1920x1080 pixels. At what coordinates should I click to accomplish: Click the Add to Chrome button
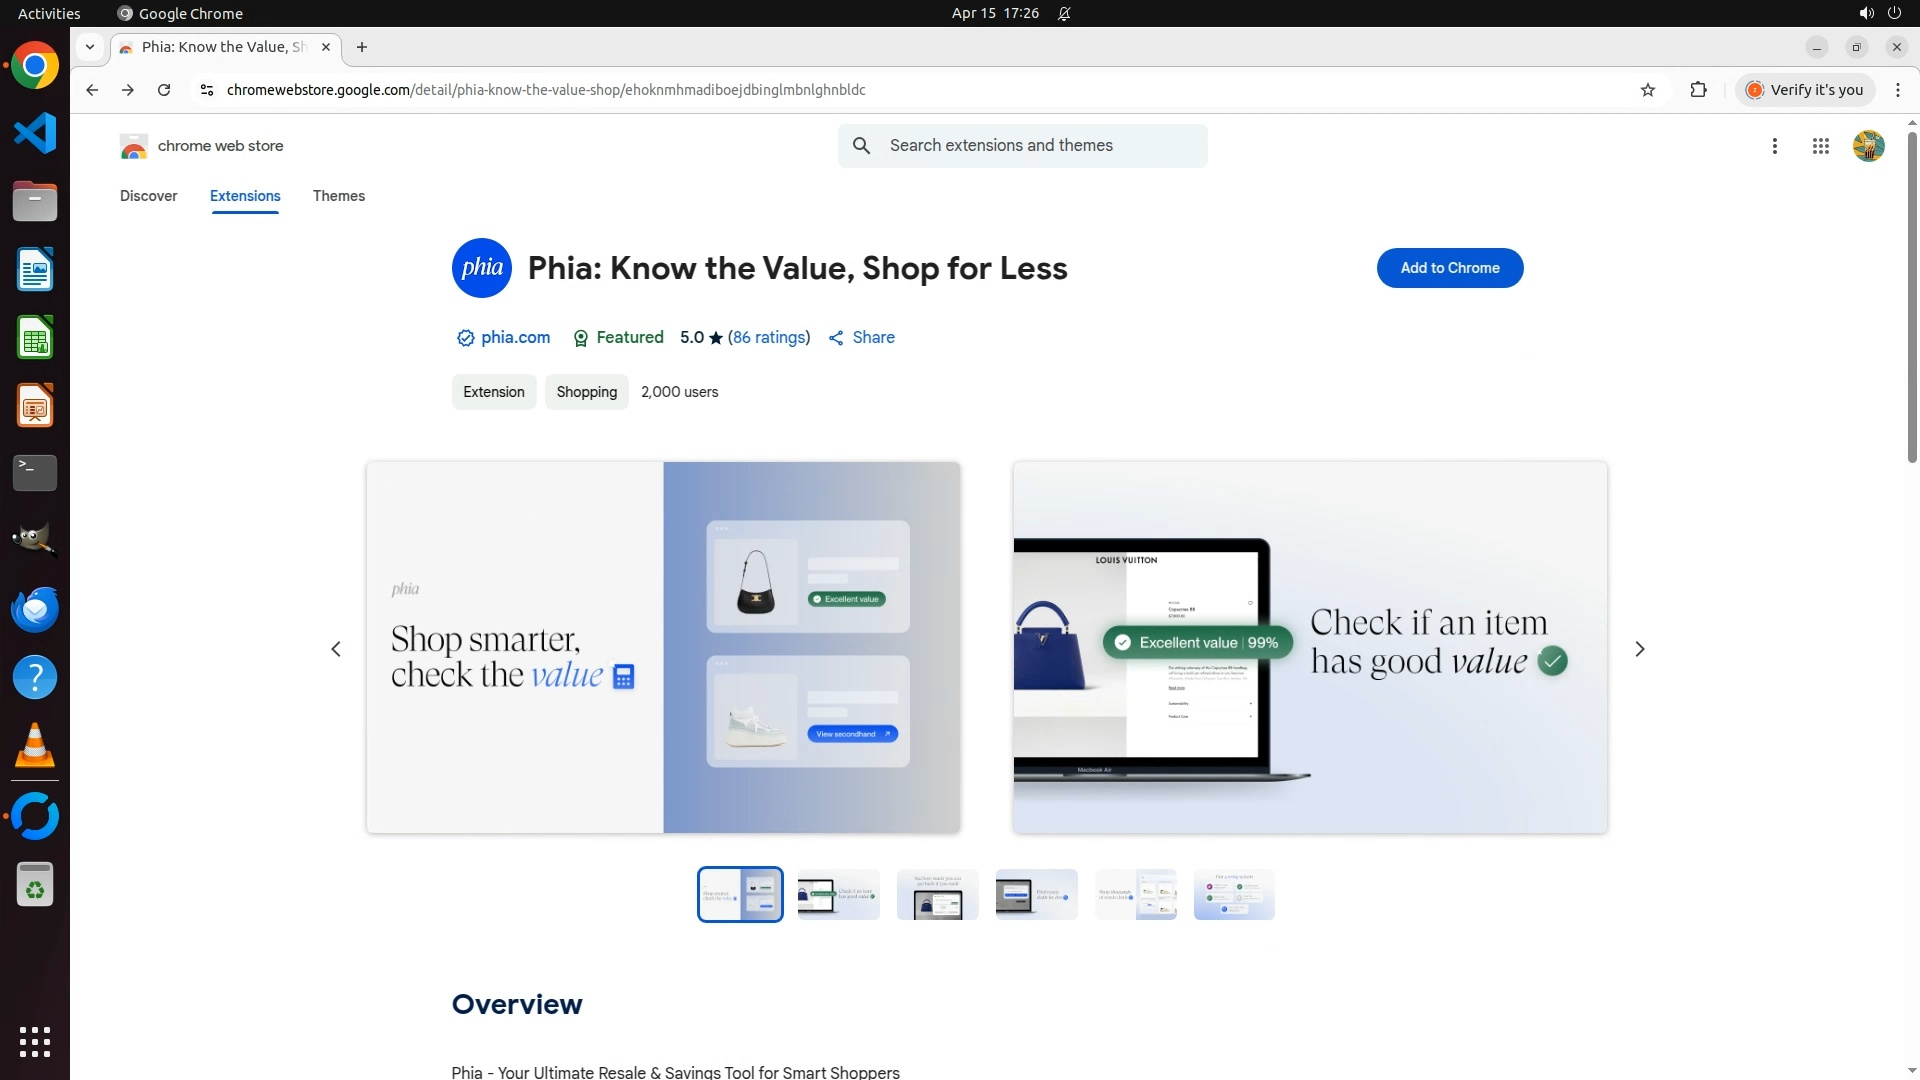1449,268
